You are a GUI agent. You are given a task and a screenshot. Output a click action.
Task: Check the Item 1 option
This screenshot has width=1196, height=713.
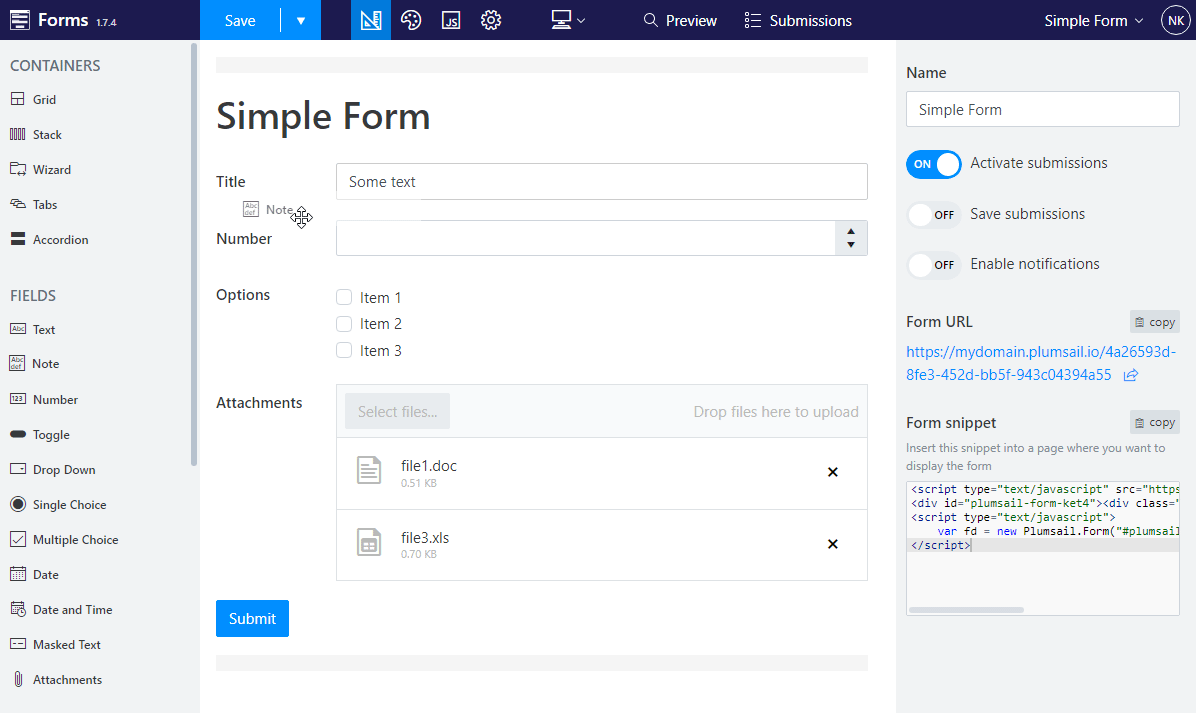[x=344, y=297]
